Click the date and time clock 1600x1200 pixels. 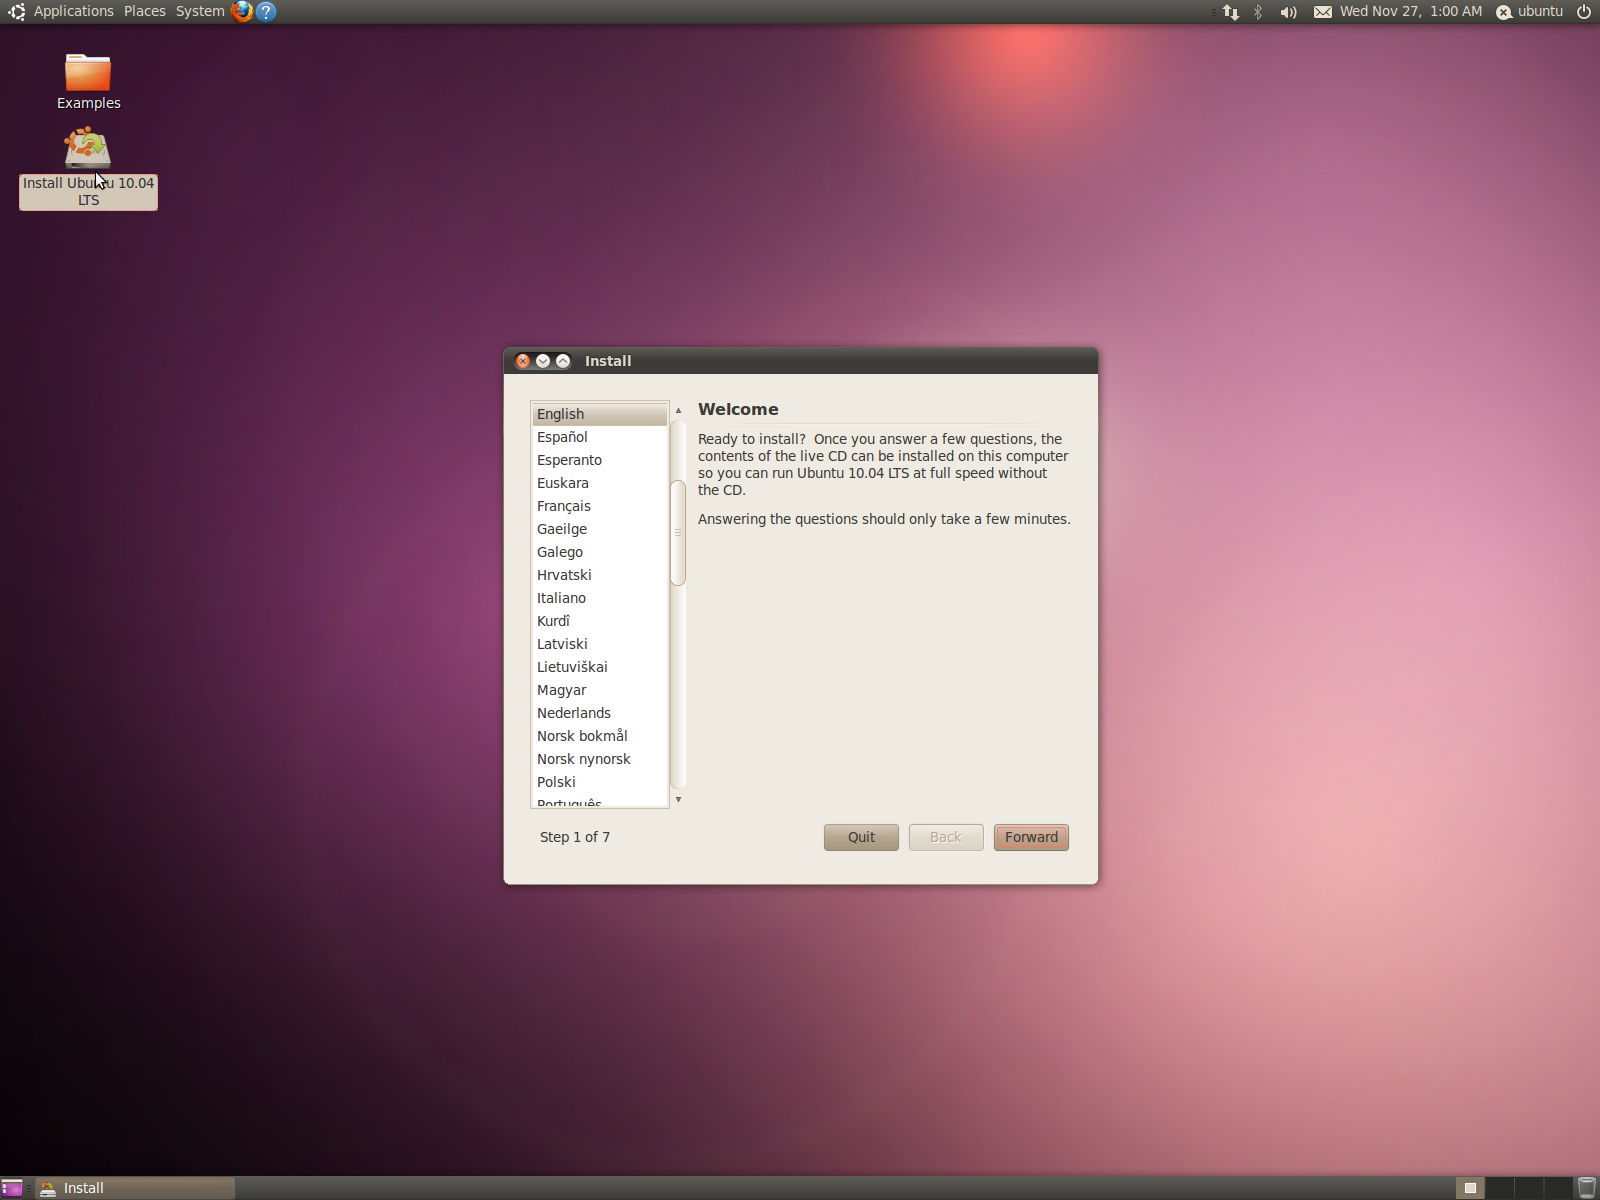click(x=1411, y=11)
